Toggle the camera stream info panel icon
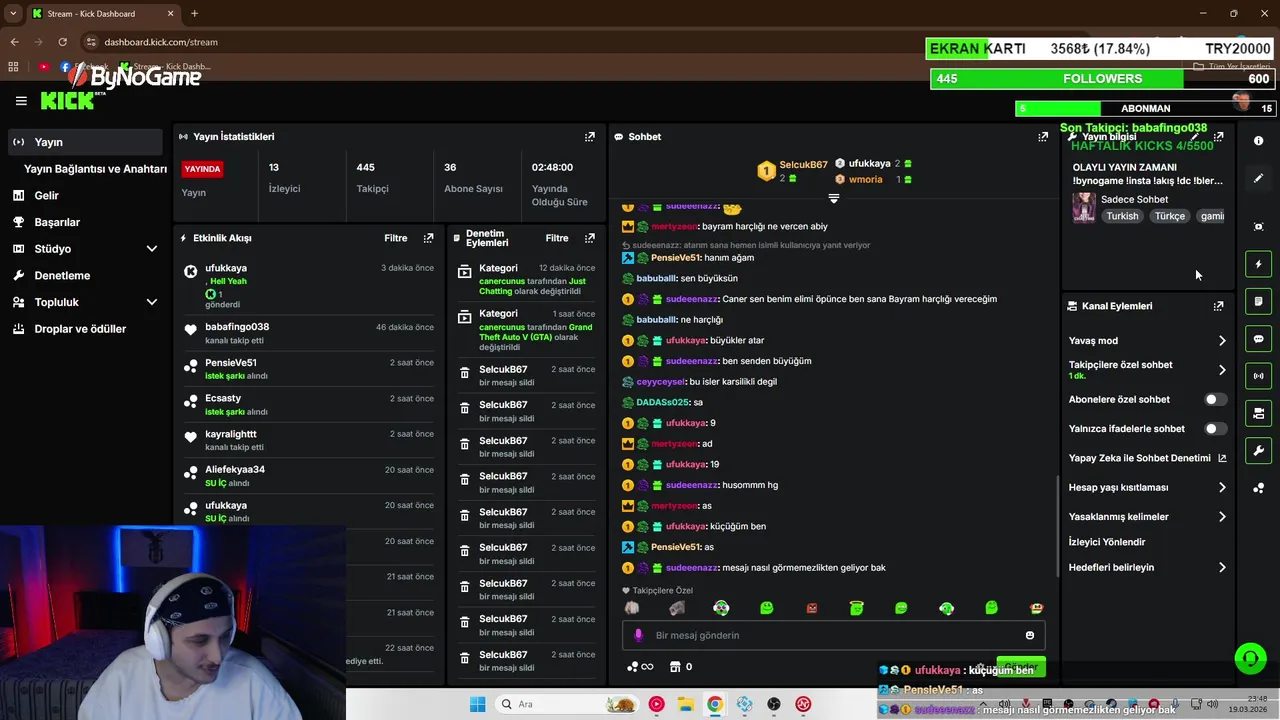 pyautogui.click(x=1259, y=413)
